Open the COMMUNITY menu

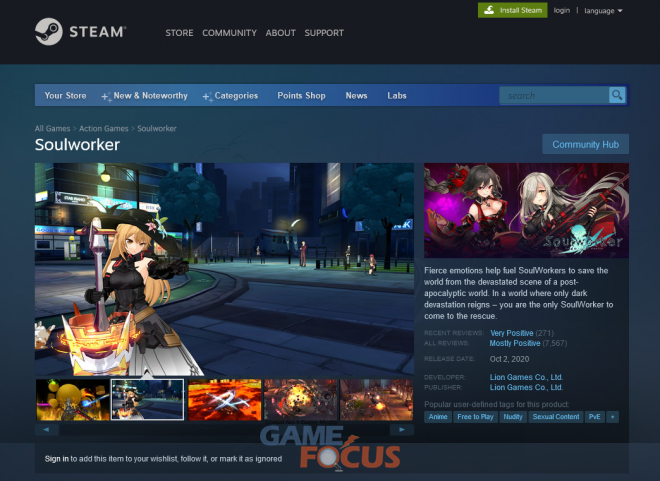tap(229, 33)
